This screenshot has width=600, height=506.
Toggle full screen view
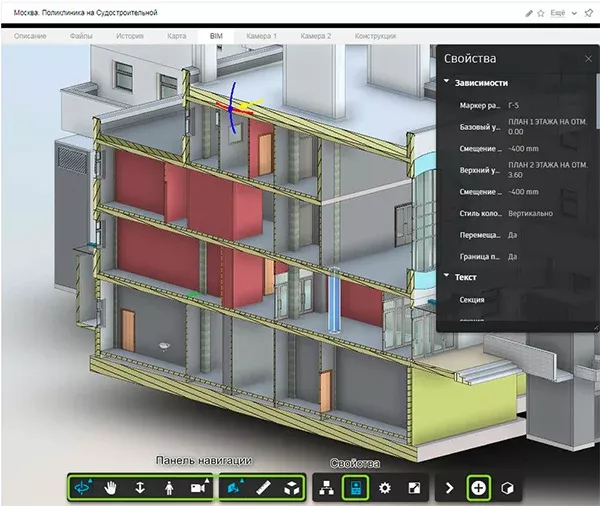coord(414,488)
